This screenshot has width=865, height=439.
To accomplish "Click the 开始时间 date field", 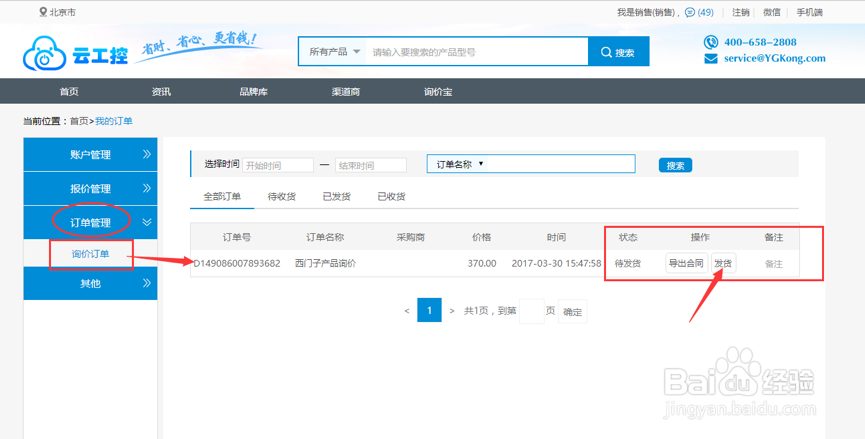I will coord(278,165).
